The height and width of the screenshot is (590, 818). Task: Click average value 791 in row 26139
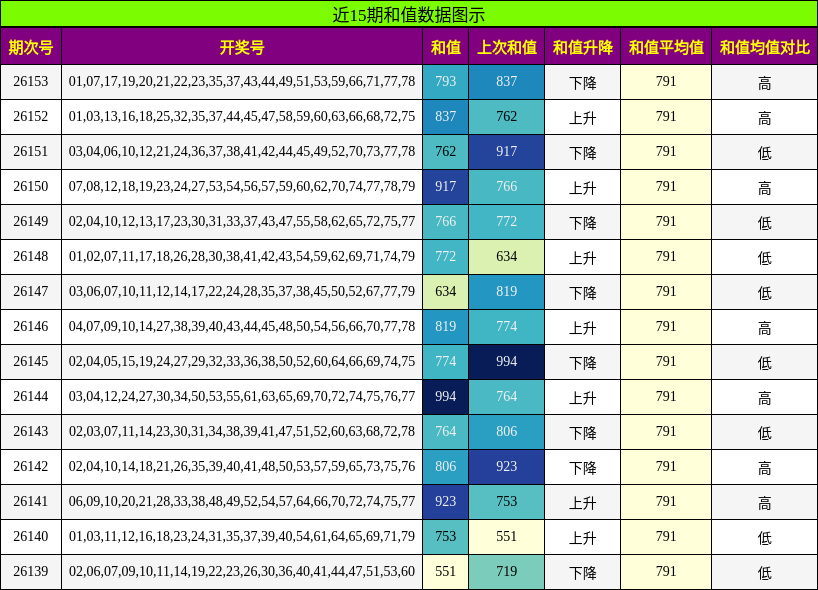(666, 571)
